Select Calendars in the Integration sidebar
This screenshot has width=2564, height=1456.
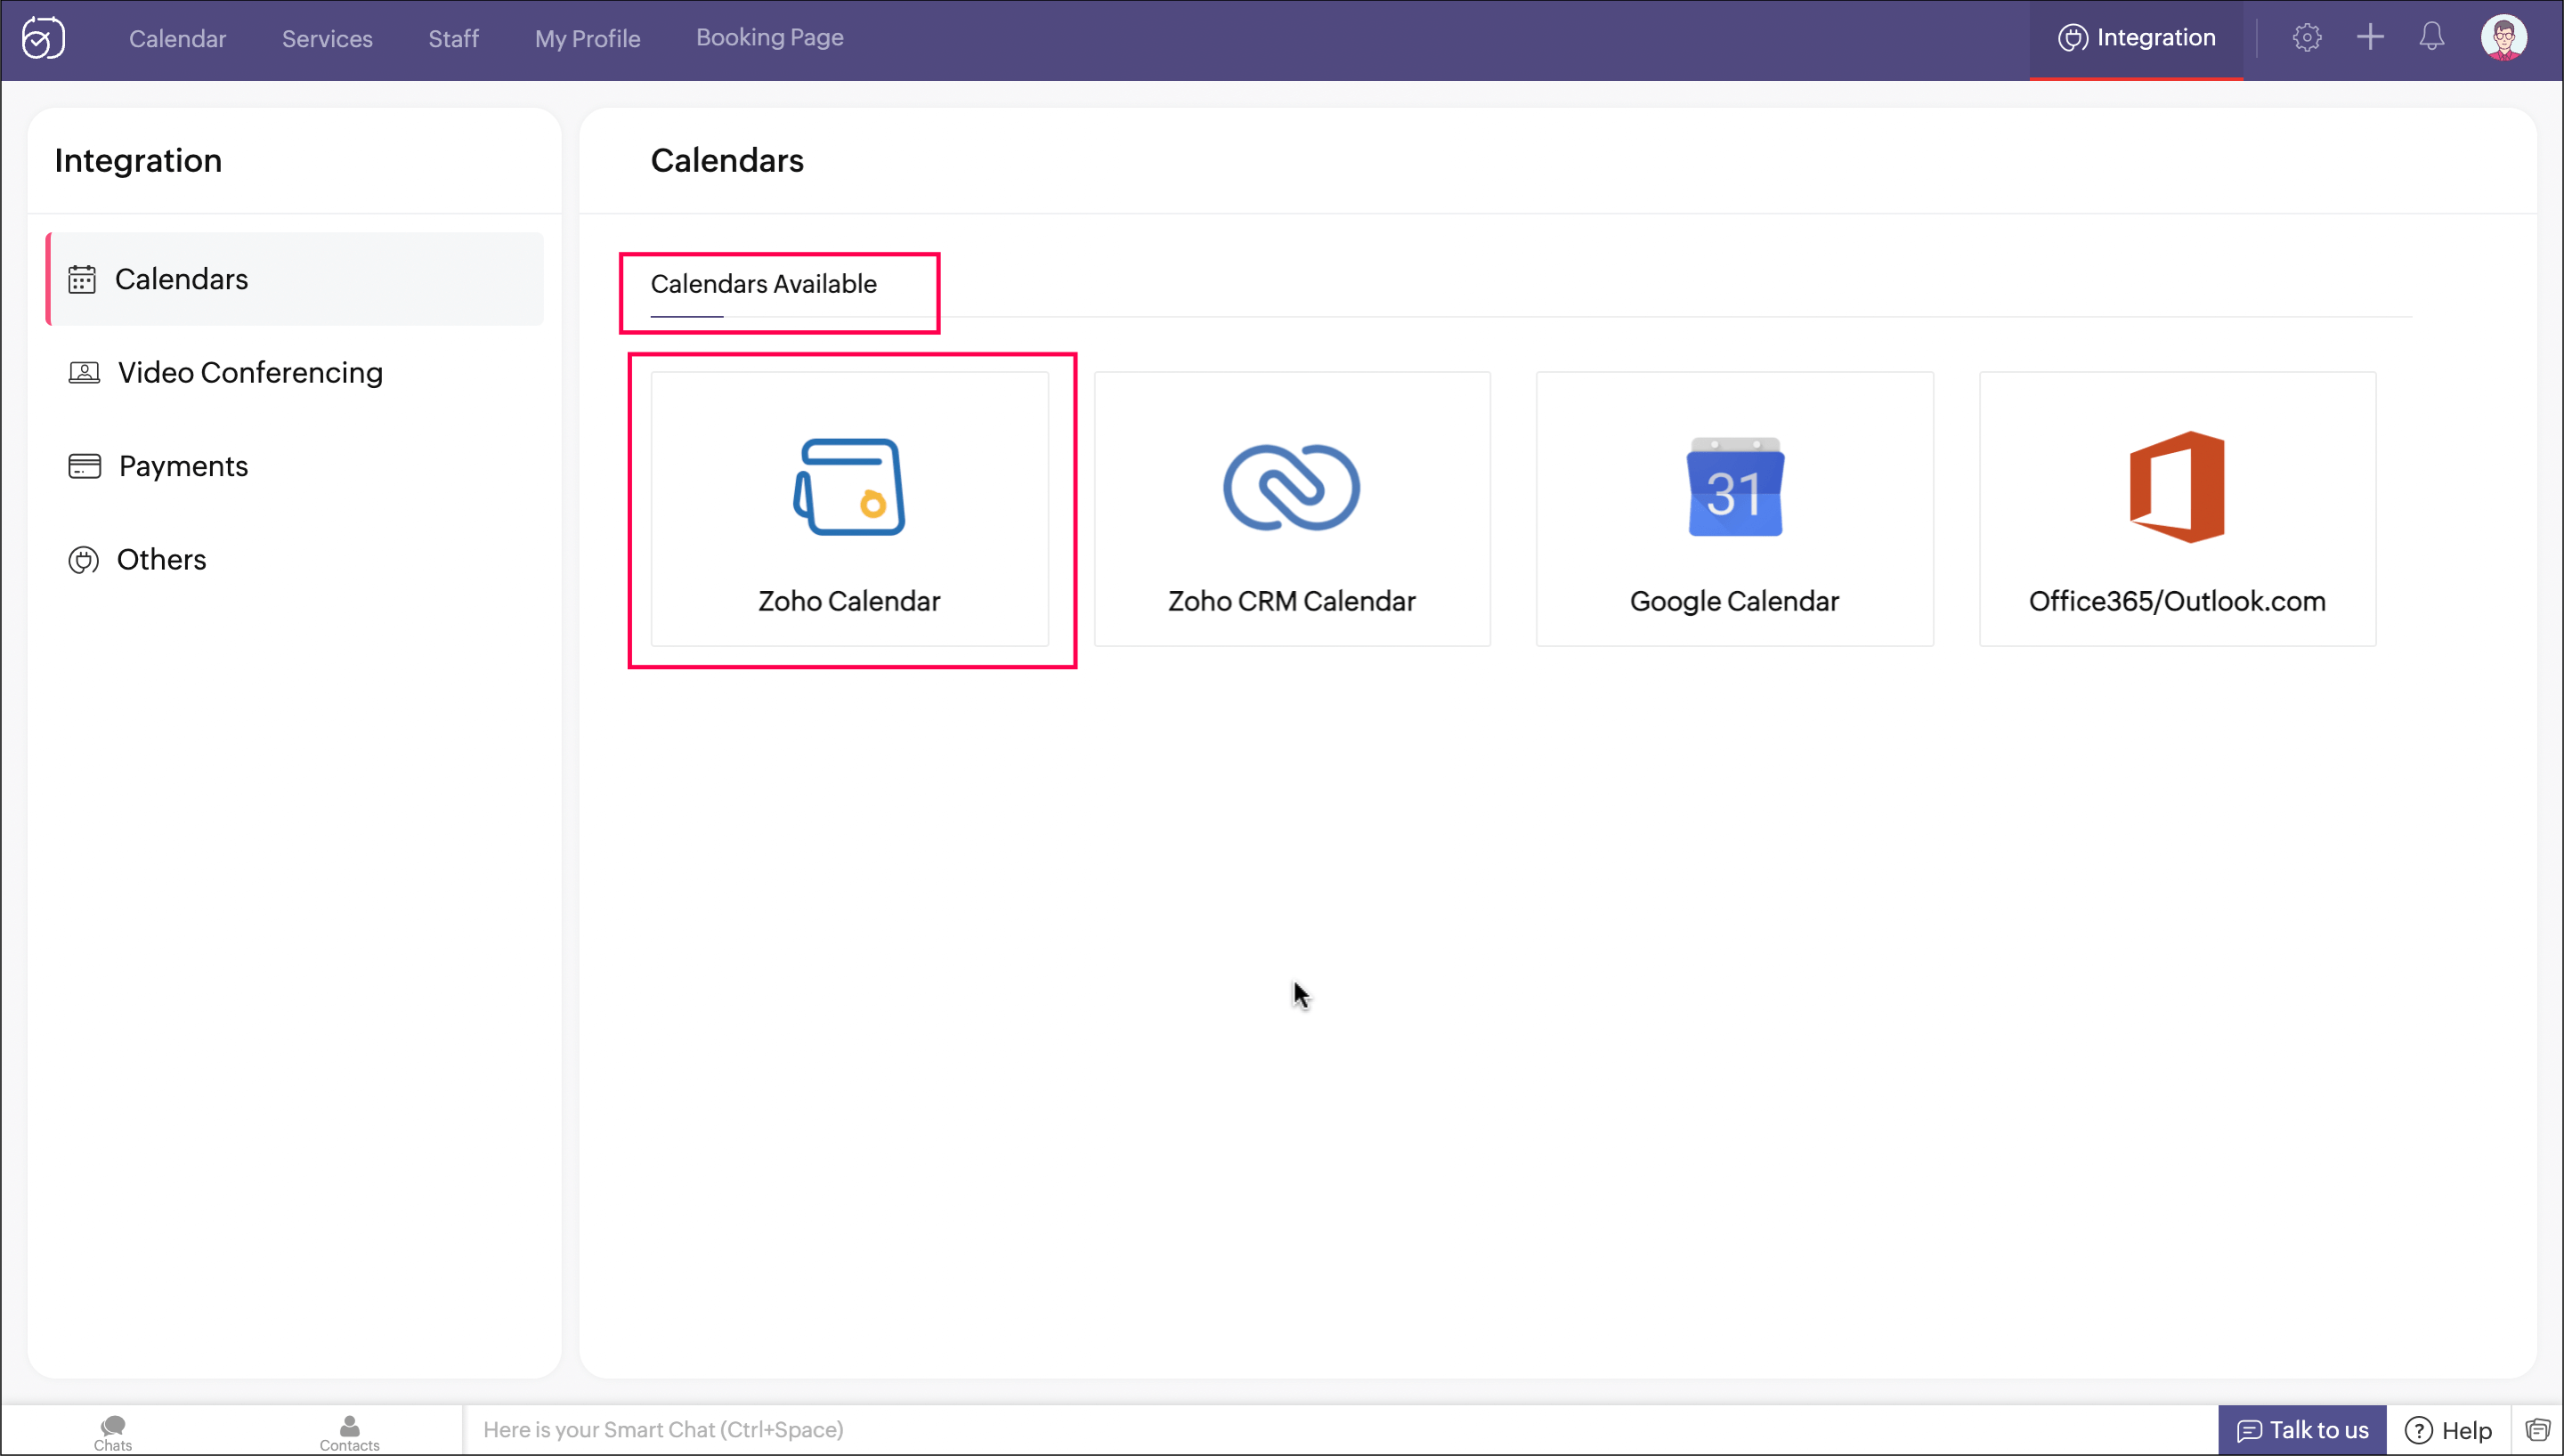tap(296, 279)
